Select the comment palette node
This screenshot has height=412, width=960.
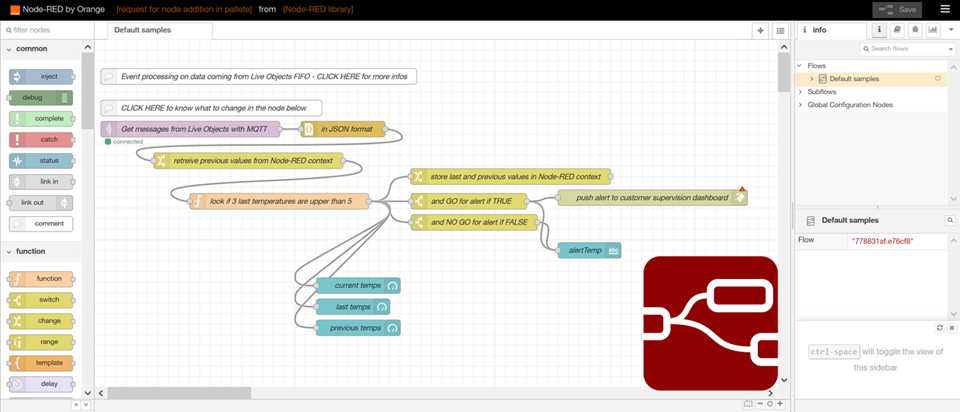[41, 223]
